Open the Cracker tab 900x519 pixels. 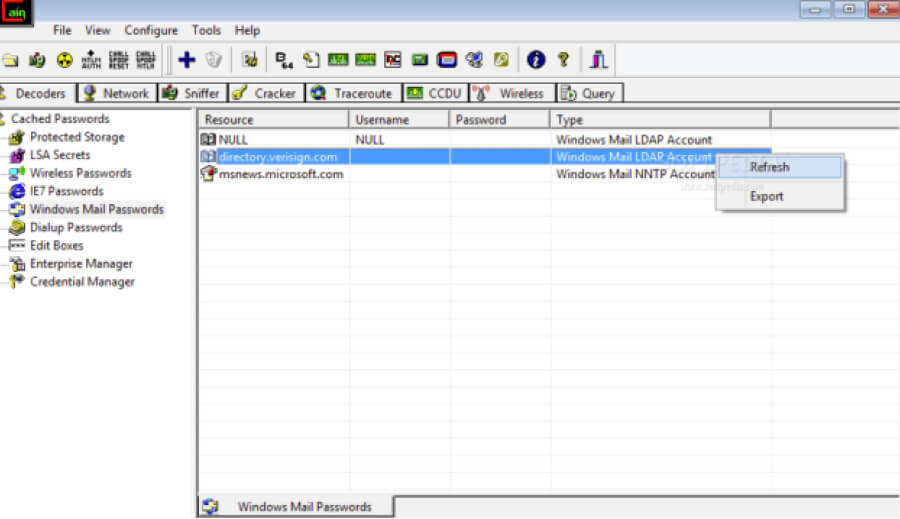265,93
